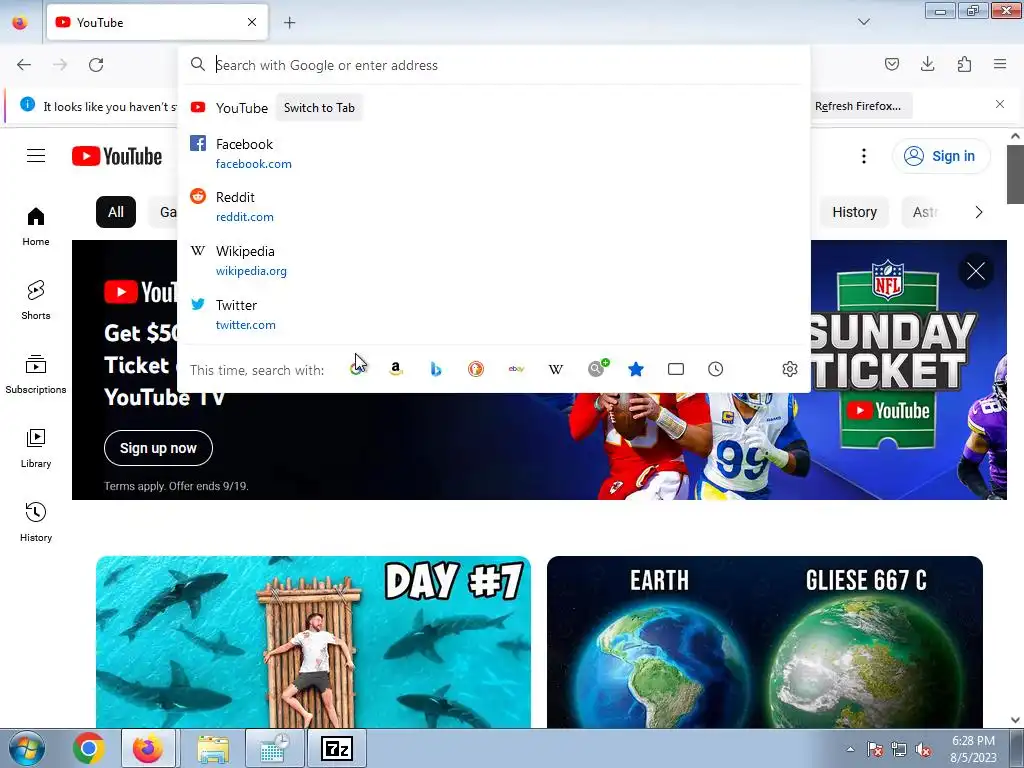Screen dimensions: 1024x768
Task: Search this time with Wikipedia icon
Action: click(x=556, y=370)
